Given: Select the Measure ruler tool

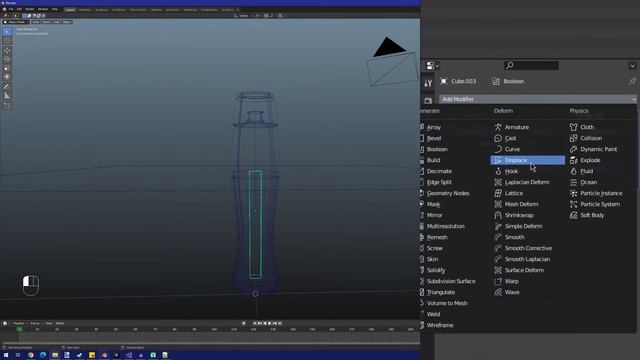Looking at the screenshot, I should (7, 96).
